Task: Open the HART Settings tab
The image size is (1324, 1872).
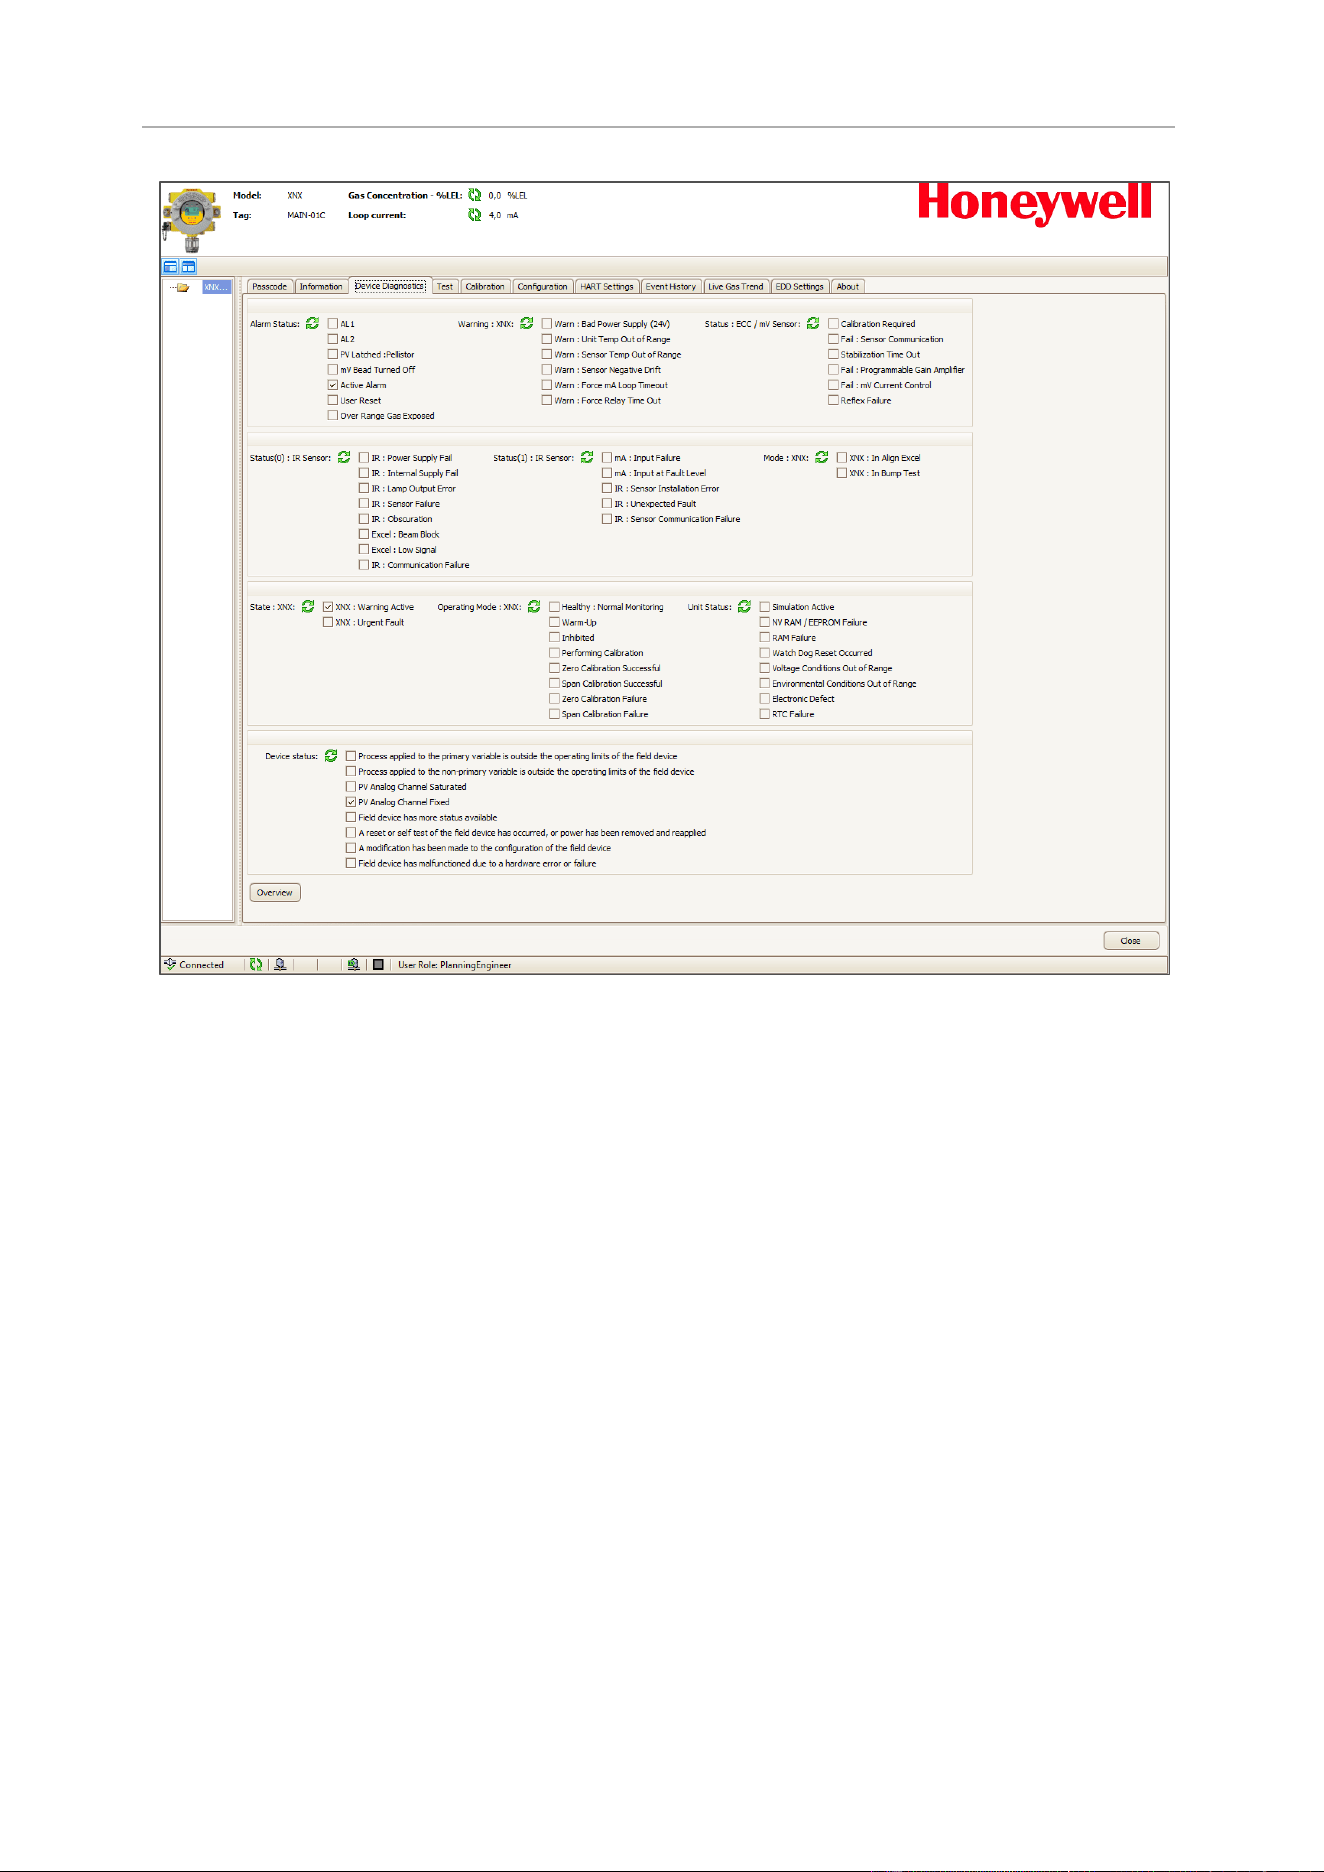Action: [607, 287]
